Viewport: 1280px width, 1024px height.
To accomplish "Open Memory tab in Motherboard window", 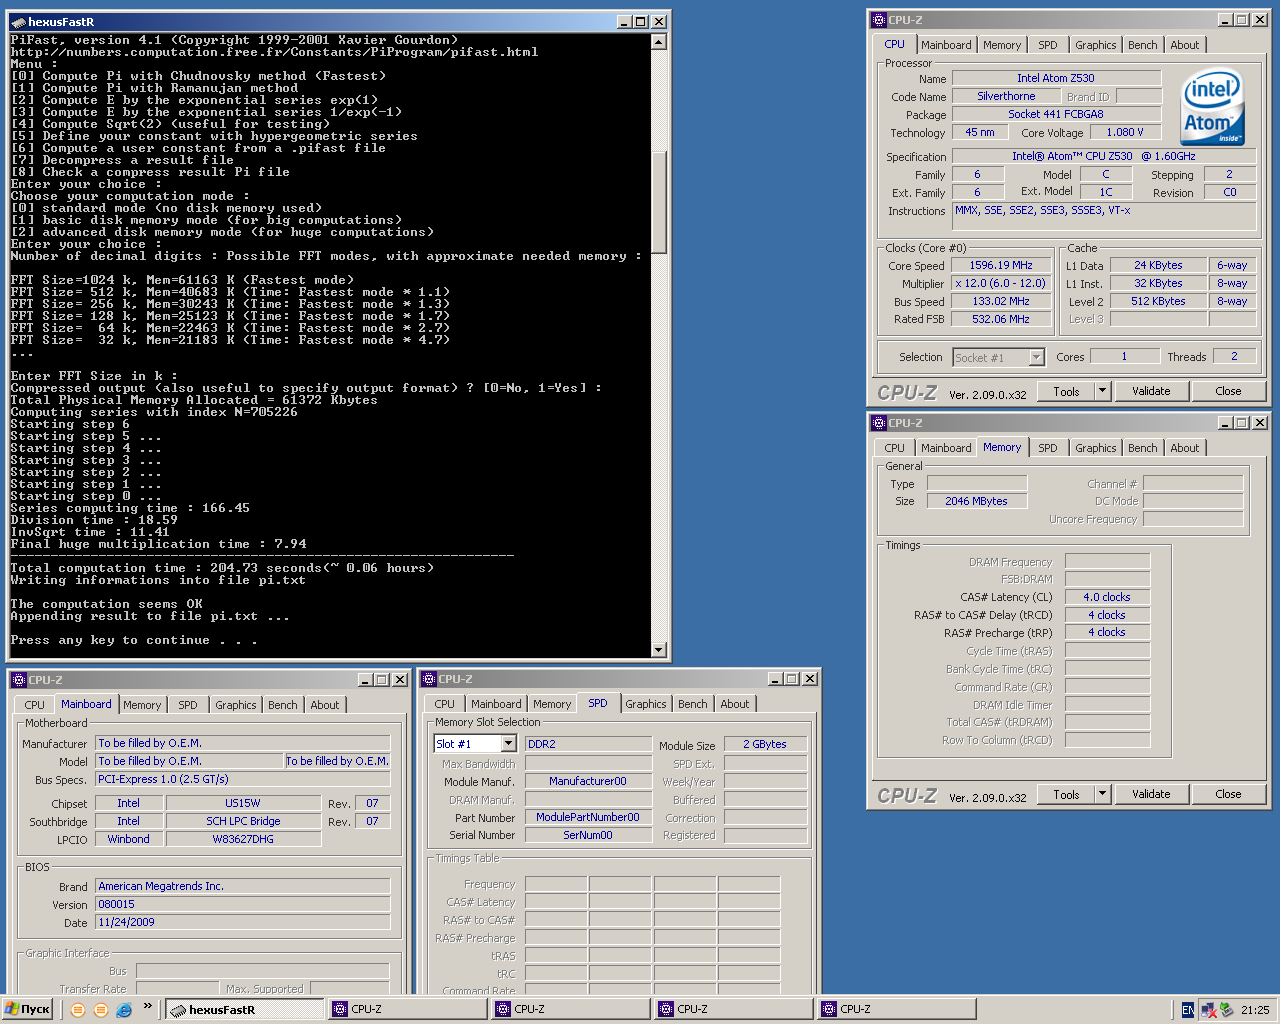I will (x=142, y=705).
